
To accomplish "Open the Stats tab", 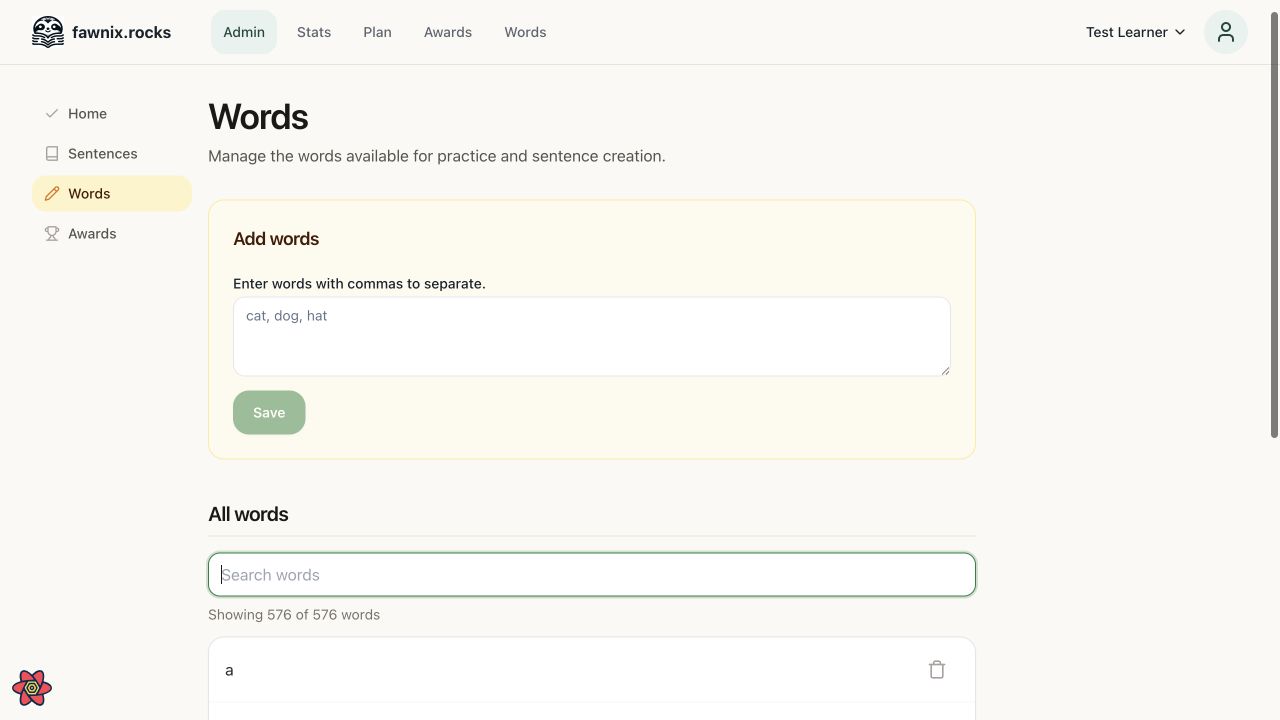I will (x=314, y=32).
